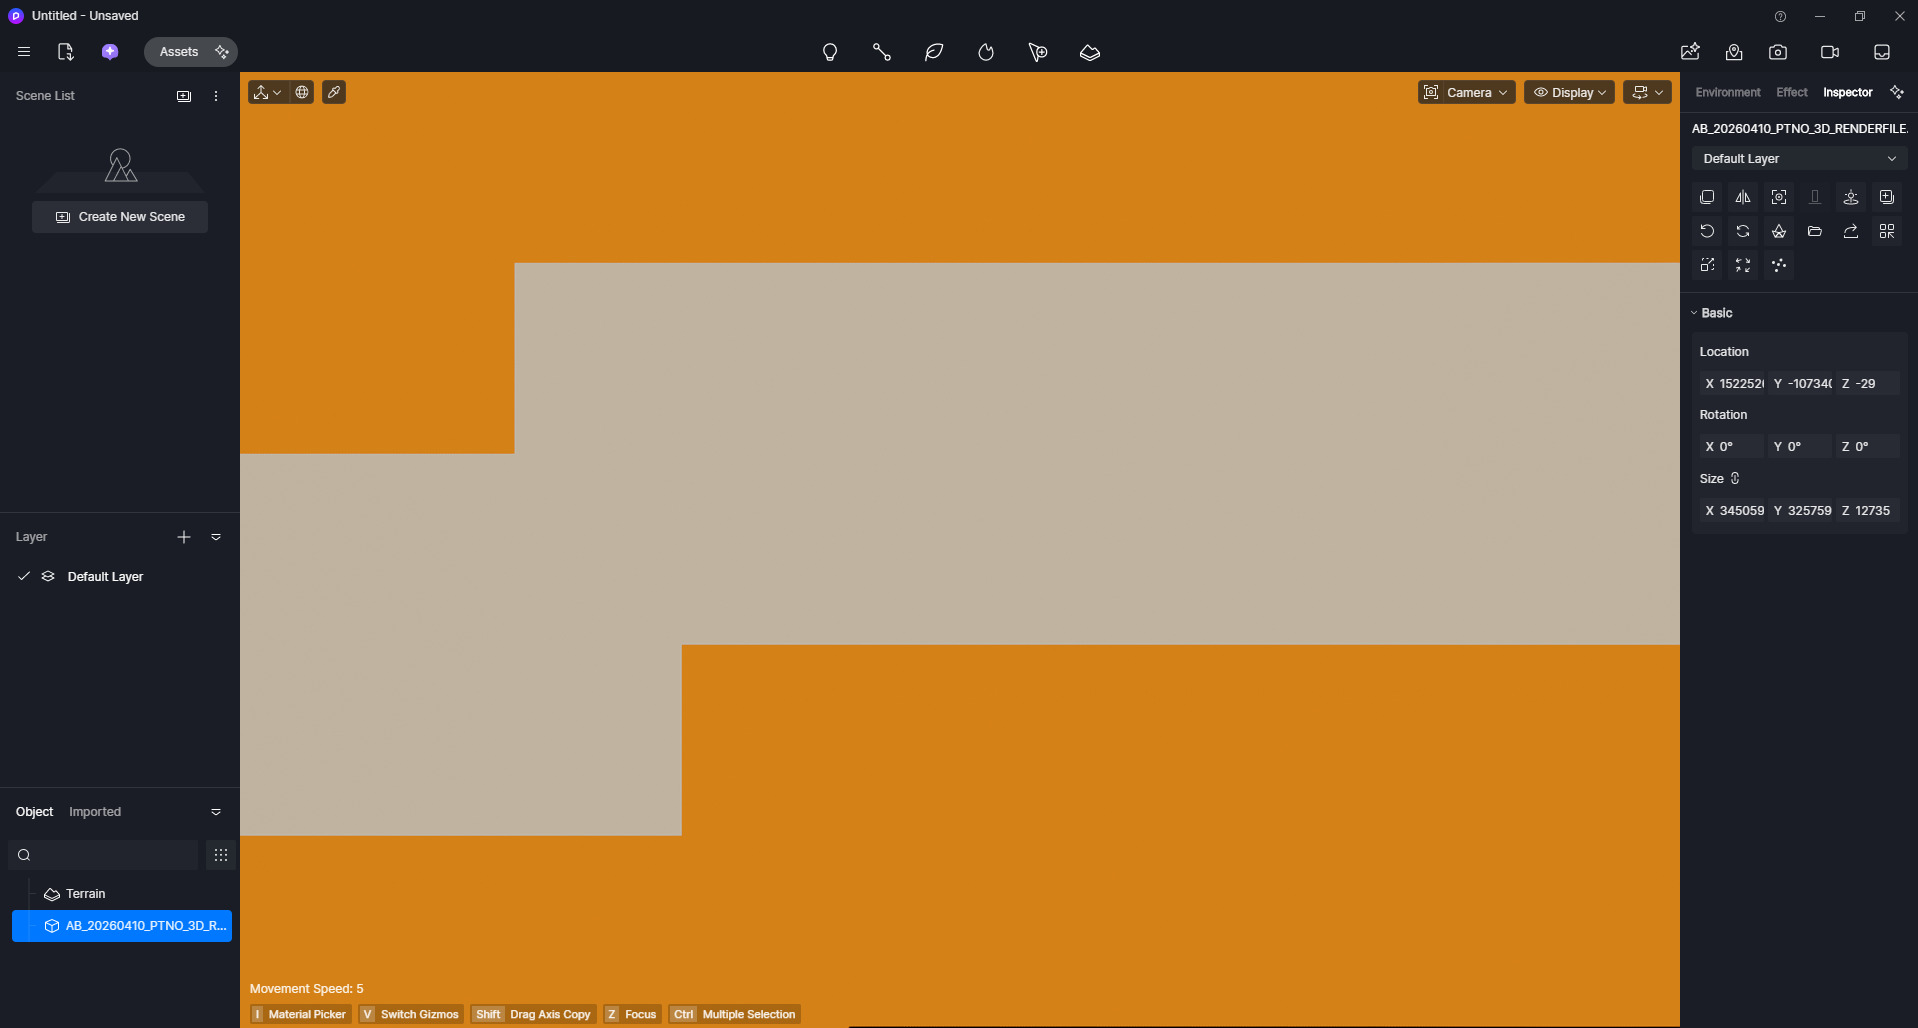Open the Default Layer dropdown in Inspector
Image resolution: width=1918 pixels, height=1028 pixels.
[x=1799, y=159]
